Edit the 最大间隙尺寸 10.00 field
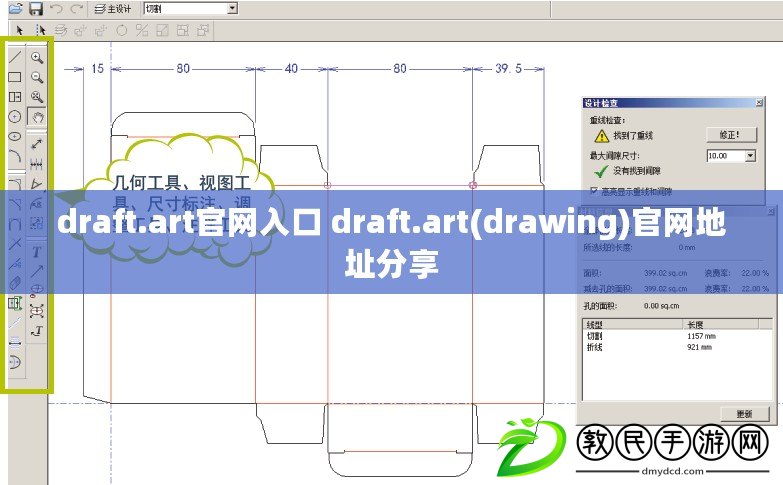The width and height of the screenshot is (783, 485). point(727,156)
